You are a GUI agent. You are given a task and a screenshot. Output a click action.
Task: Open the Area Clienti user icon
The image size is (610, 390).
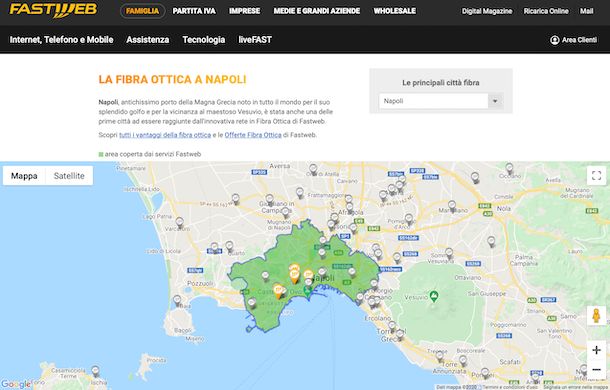[x=554, y=40]
